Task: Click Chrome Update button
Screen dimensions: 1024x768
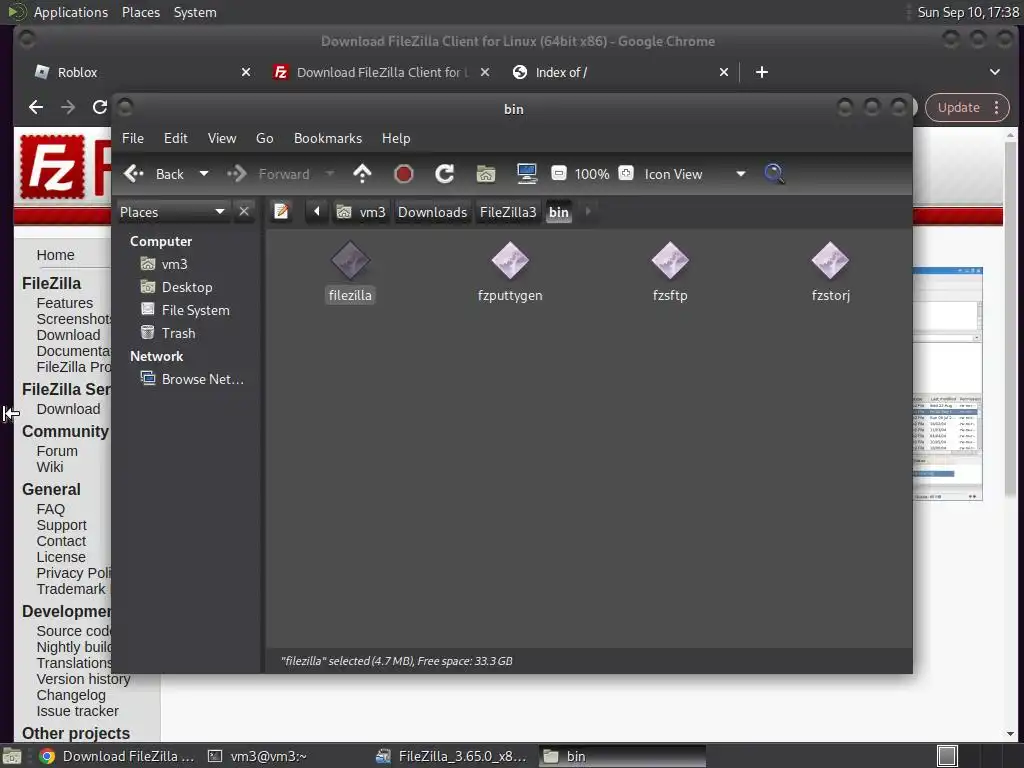Action: click(x=958, y=107)
